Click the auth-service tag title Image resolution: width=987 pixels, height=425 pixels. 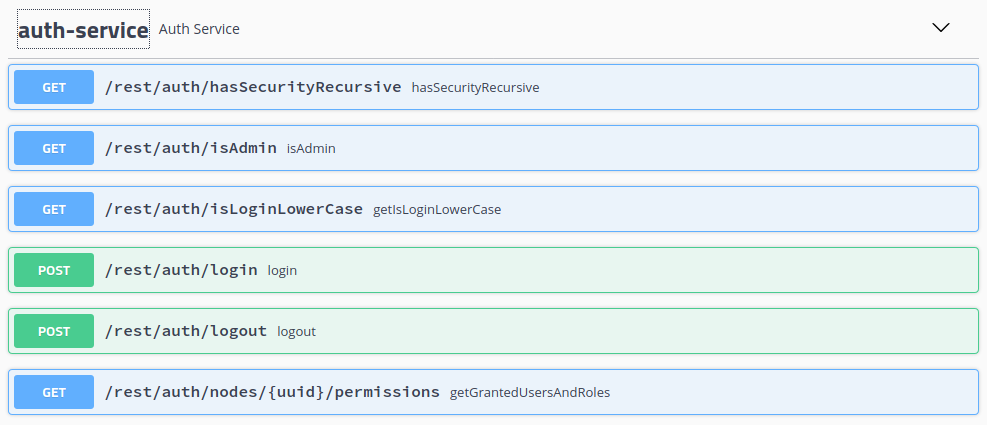pyautogui.click(x=83, y=30)
